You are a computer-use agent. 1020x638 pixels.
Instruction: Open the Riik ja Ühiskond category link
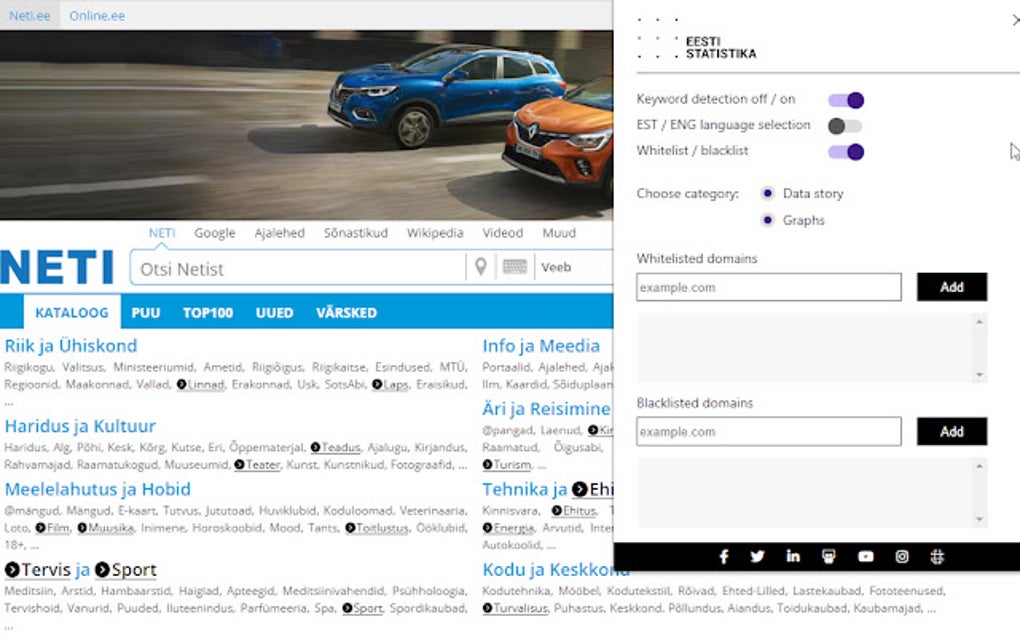71,346
